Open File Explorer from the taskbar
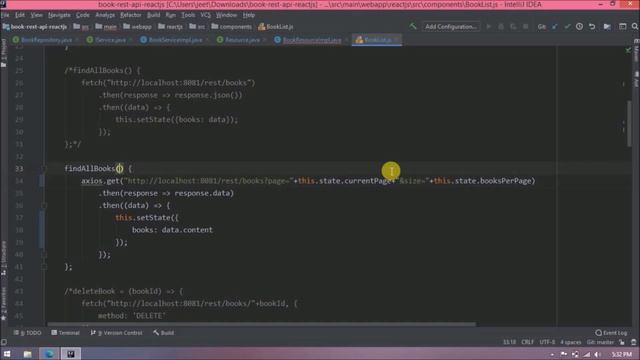This screenshot has width=640, height=360. pyautogui.click(x=27, y=354)
